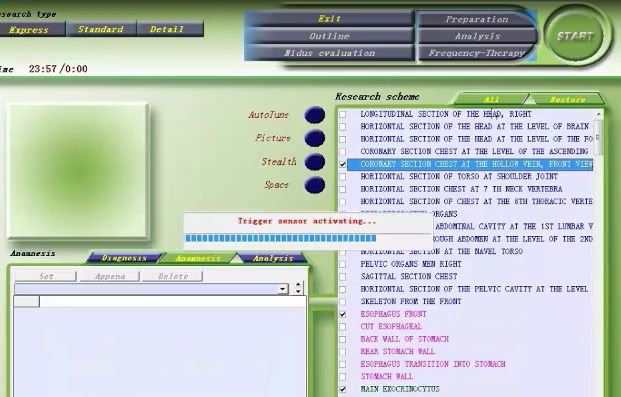Viewport: 621px width, 397px height.
Task: Toggle the AutoTune round indicator
Action: [x=315, y=115]
